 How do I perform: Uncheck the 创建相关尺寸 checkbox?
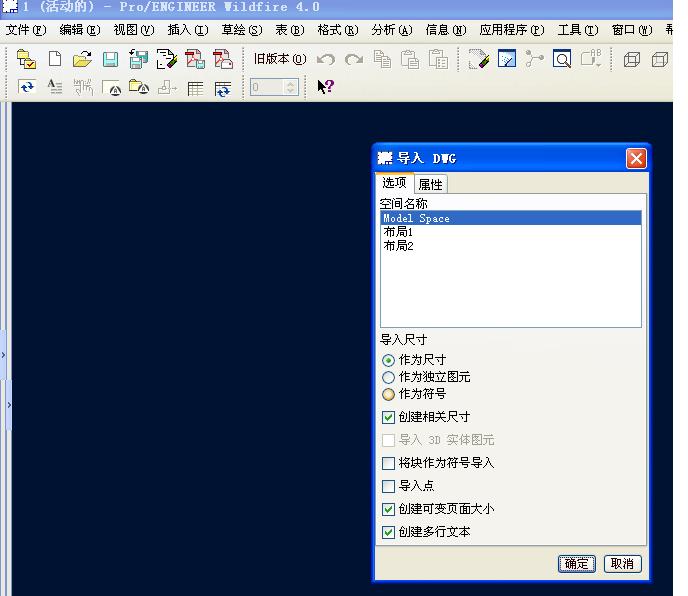click(x=388, y=417)
